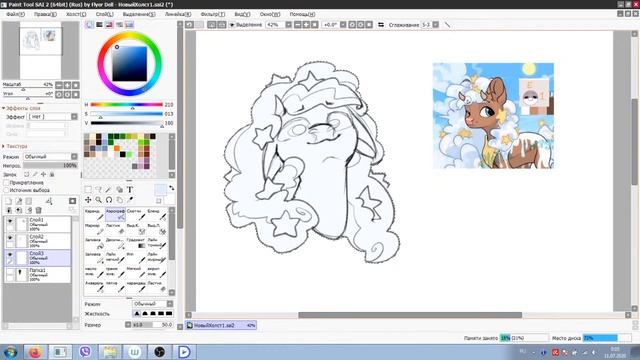Click the НовыйХолст1.sai2 document tab
This screenshot has height=360, width=640.
[221, 325]
